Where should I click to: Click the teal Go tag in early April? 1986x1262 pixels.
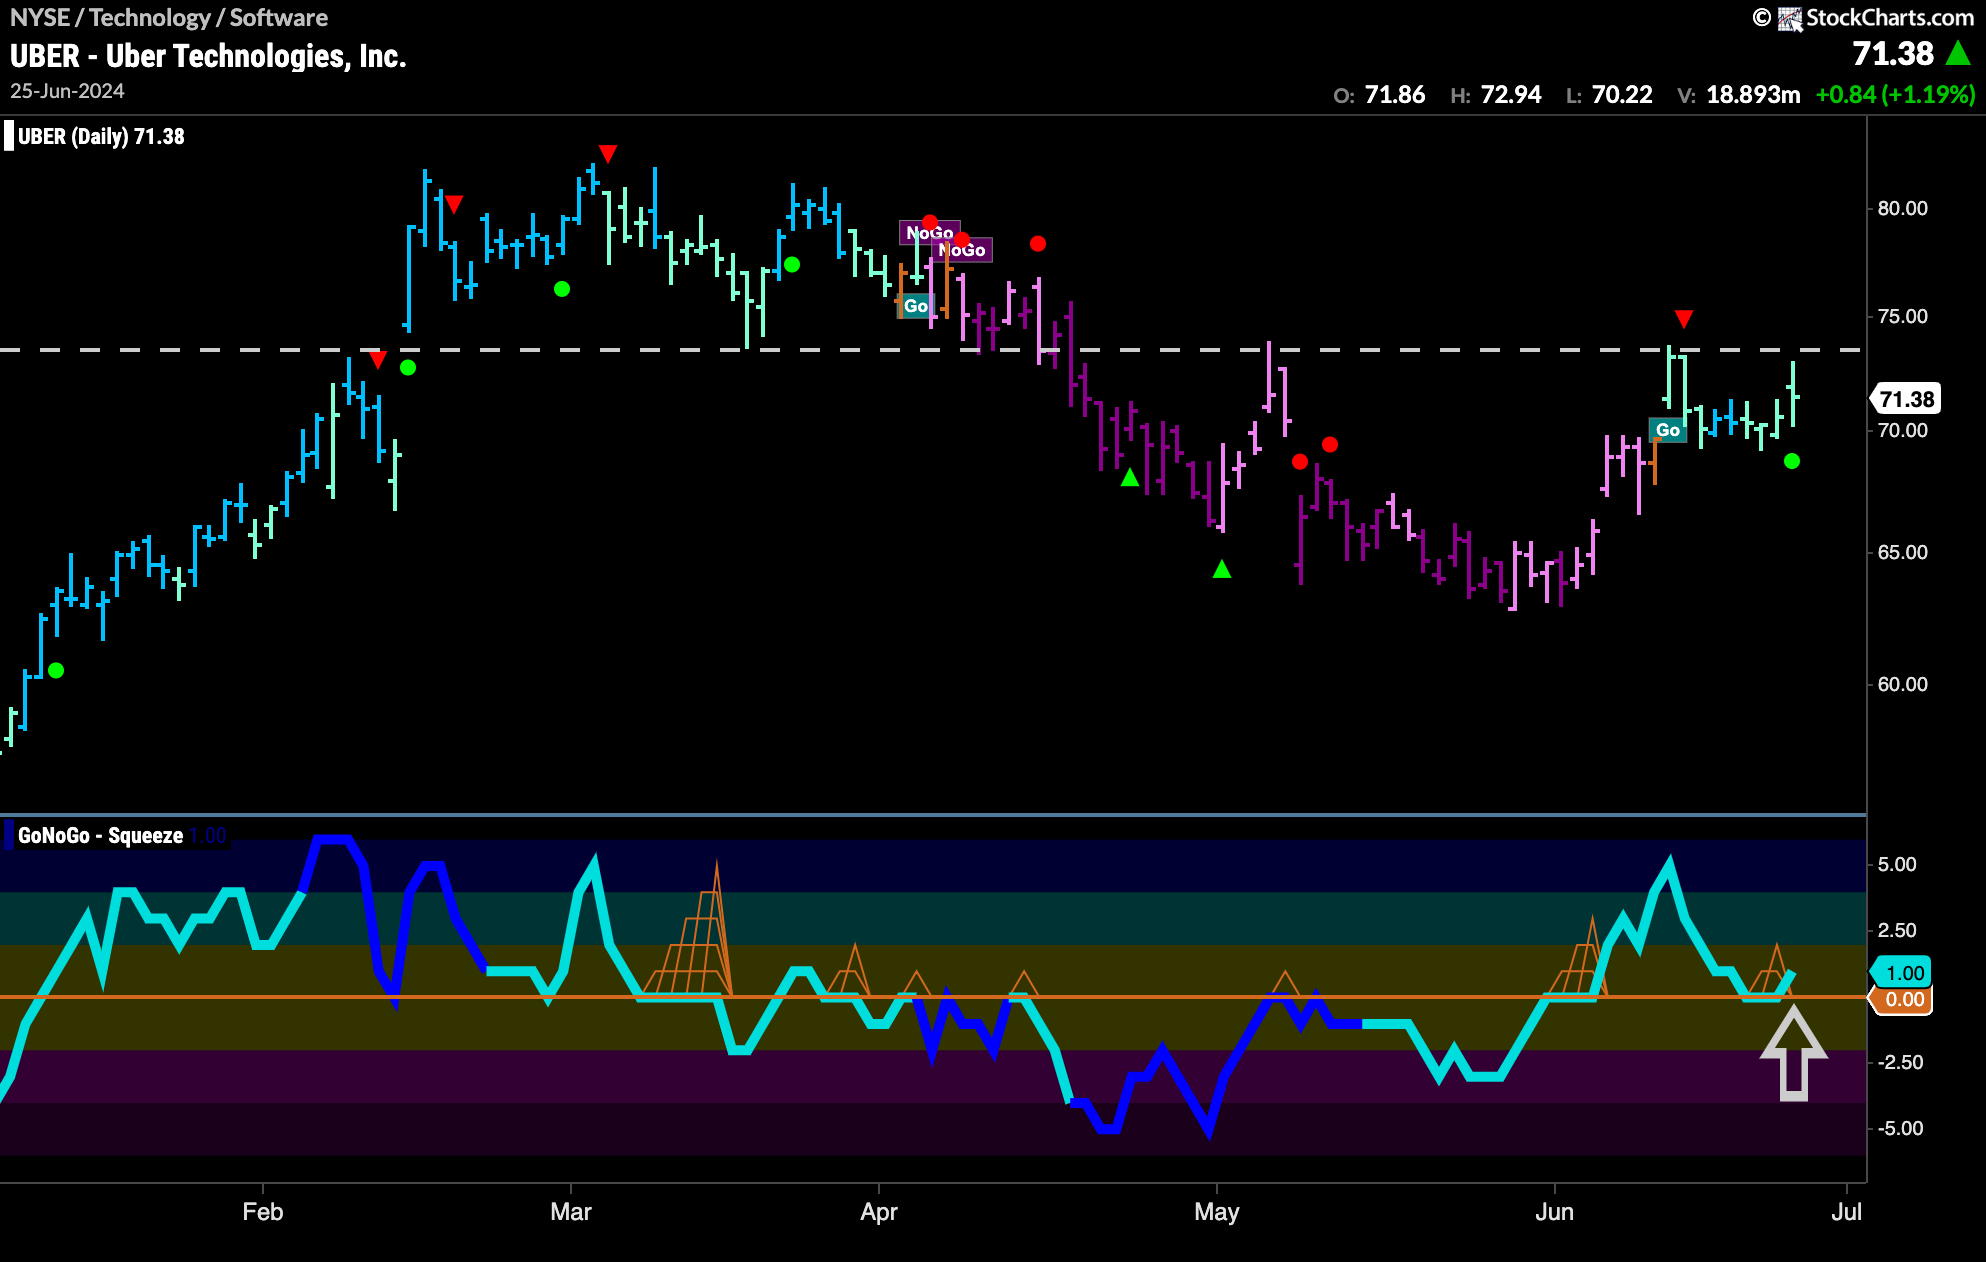[915, 306]
